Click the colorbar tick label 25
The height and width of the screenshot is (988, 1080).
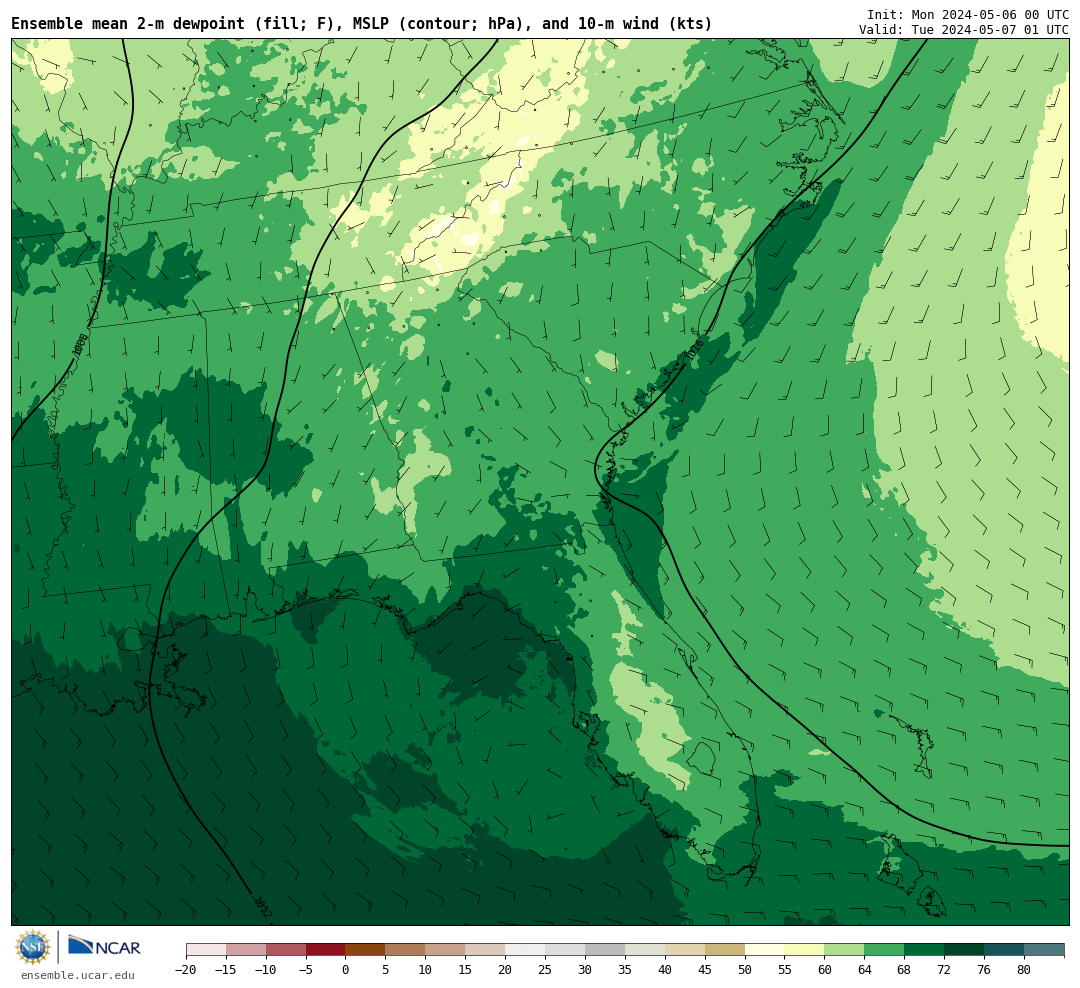(x=545, y=969)
